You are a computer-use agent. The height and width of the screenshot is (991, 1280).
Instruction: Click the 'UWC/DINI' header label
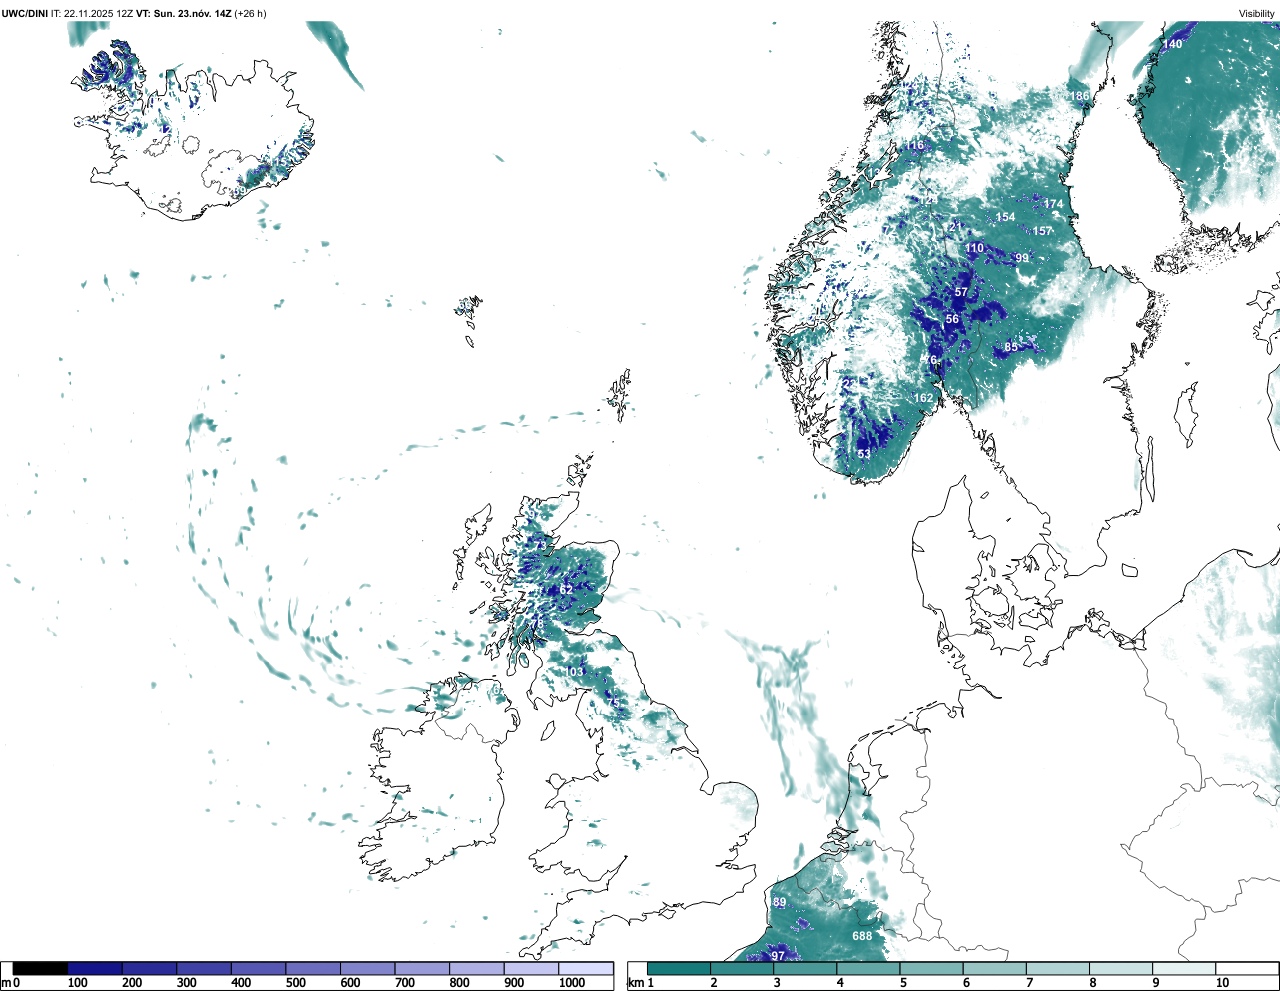(24, 14)
